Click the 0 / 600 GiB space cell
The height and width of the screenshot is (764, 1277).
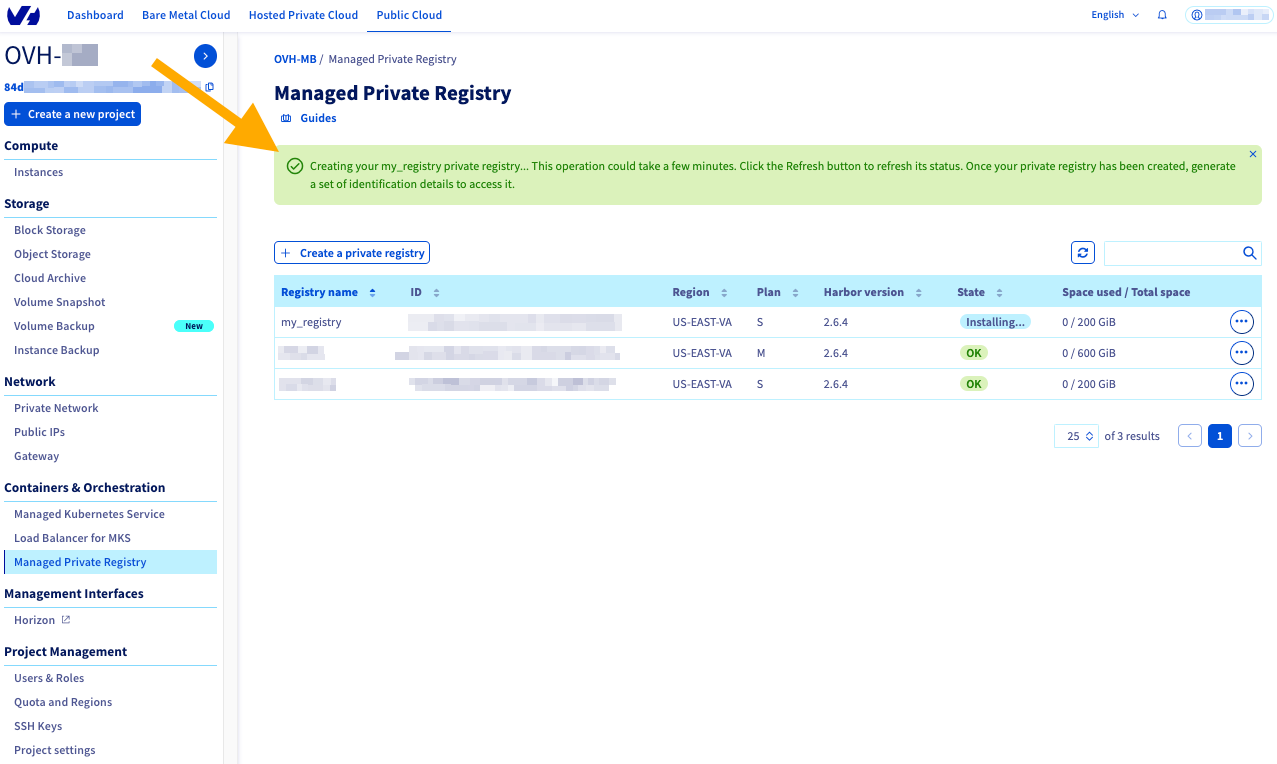pos(1089,353)
